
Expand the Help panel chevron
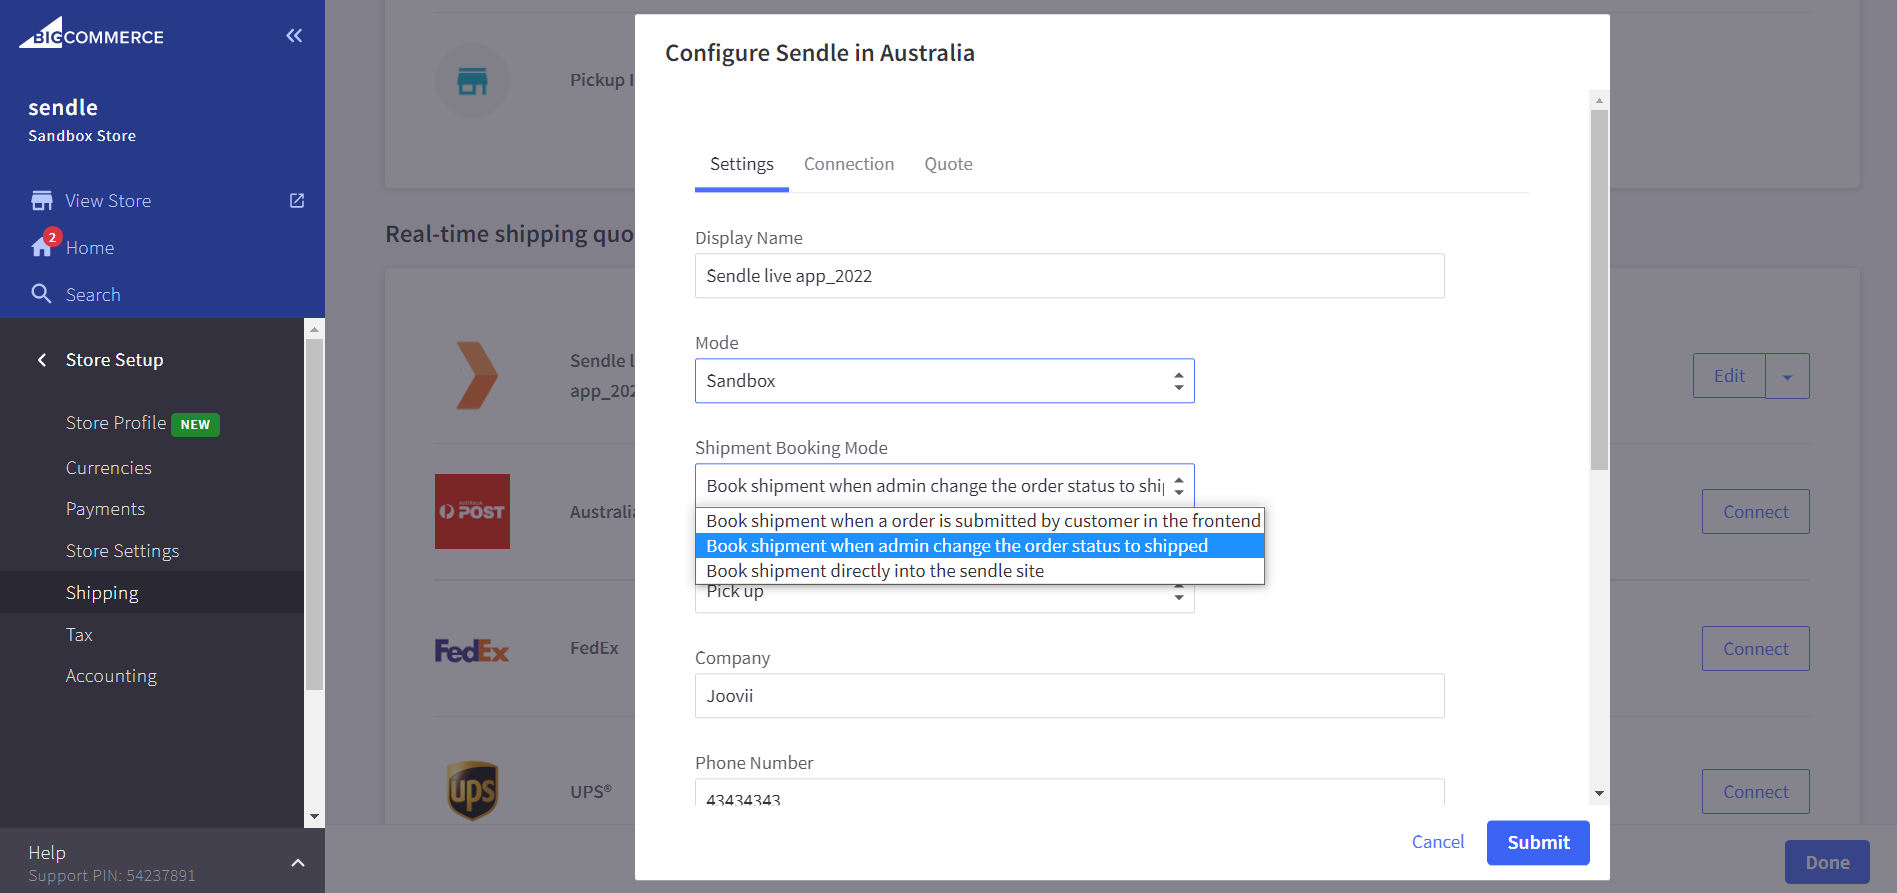tap(297, 863)
